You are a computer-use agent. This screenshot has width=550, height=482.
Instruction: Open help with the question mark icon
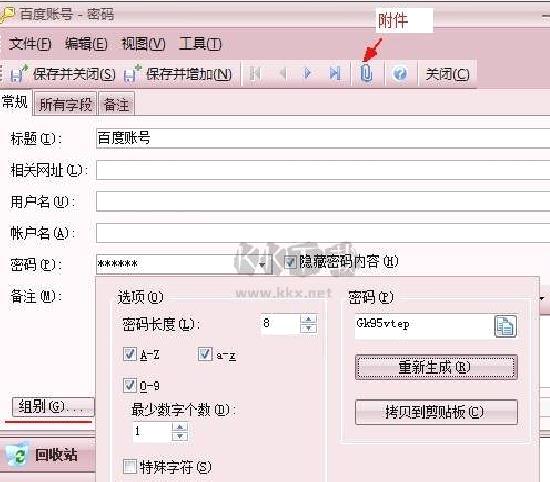click(400, 73)
